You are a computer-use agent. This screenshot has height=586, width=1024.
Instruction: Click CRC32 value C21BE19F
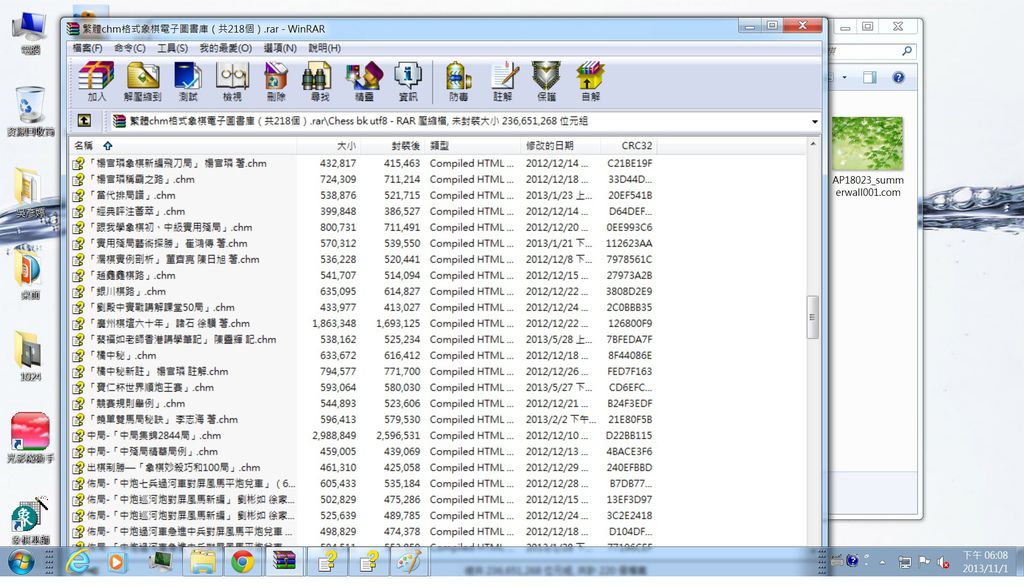coord(630,163)
